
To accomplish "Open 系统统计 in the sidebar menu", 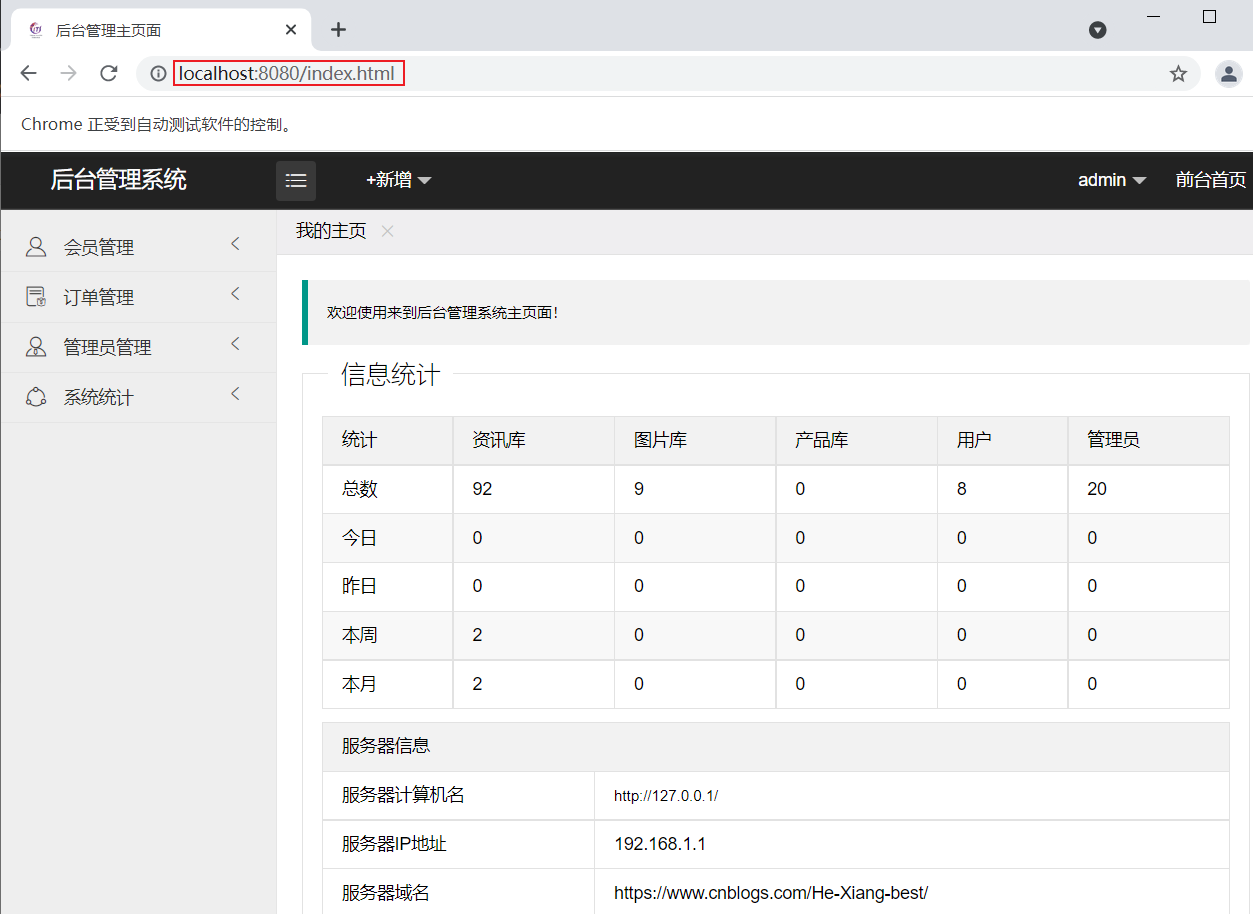I will pyautogui.click(x=139, y=397).
